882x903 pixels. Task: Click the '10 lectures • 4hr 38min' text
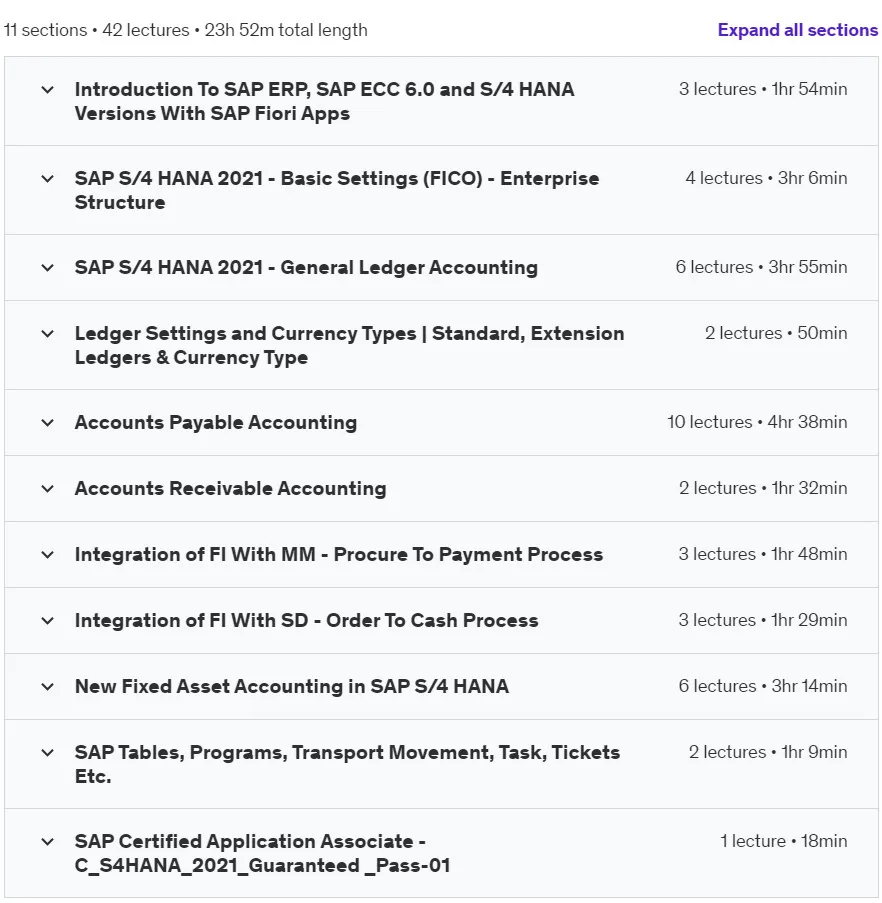pos(757,422)
